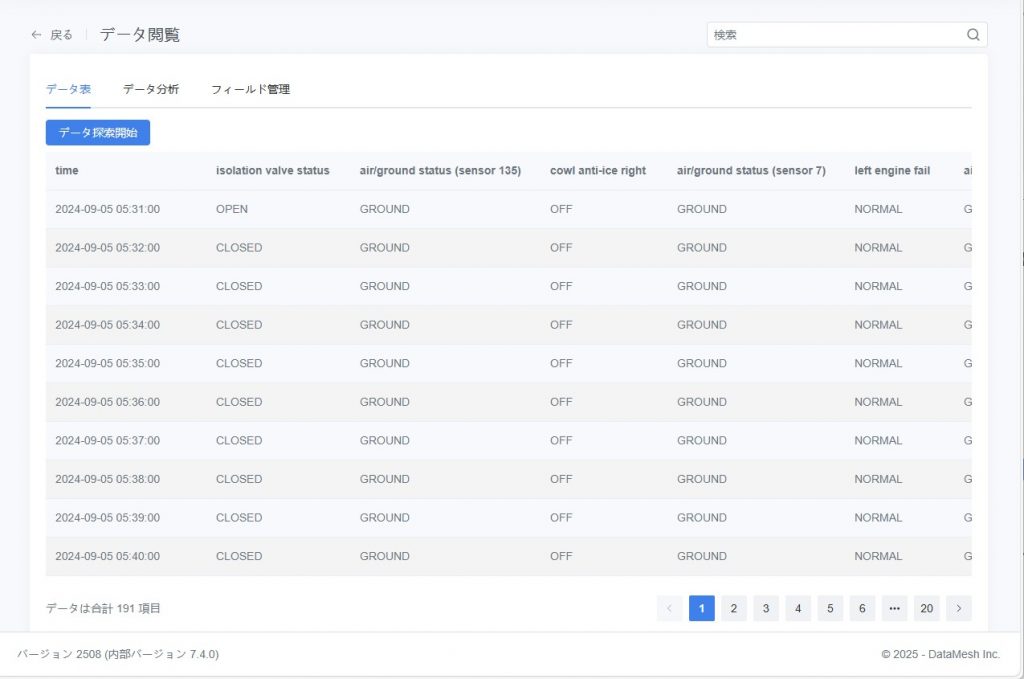Go to the next page arrow

[959, 608]
